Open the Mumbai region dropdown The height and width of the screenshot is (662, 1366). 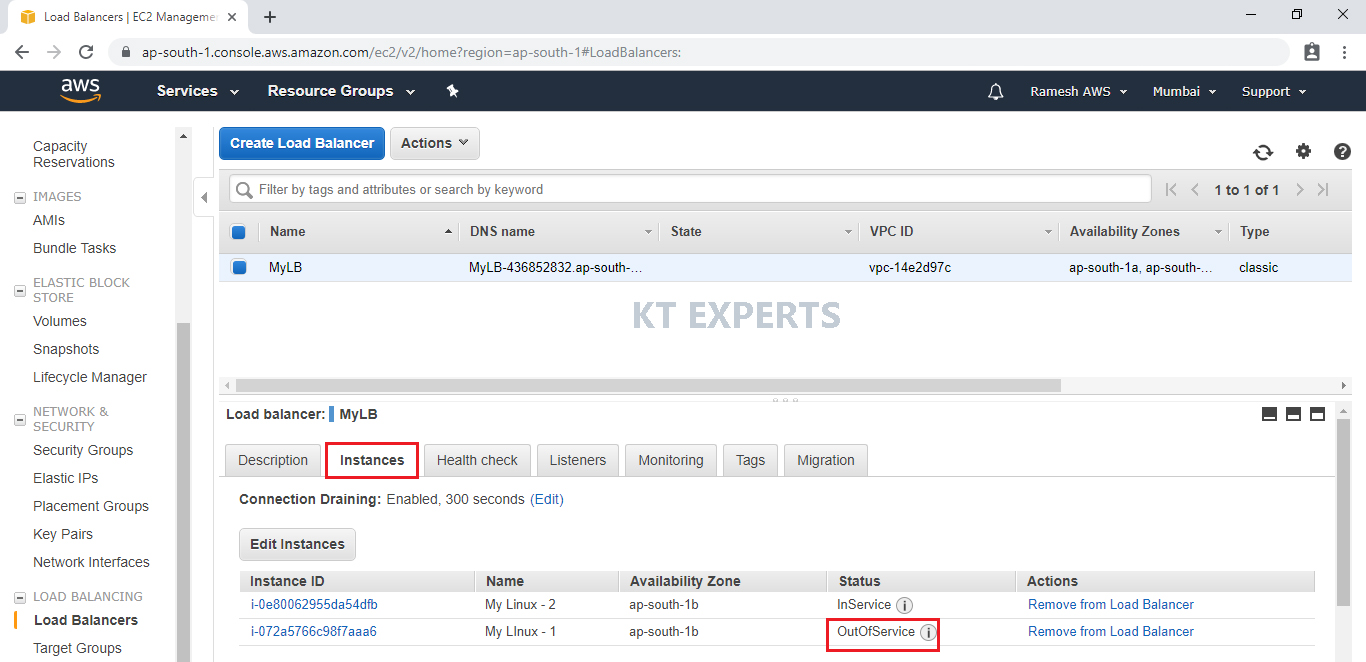(x=1184, y=91)
